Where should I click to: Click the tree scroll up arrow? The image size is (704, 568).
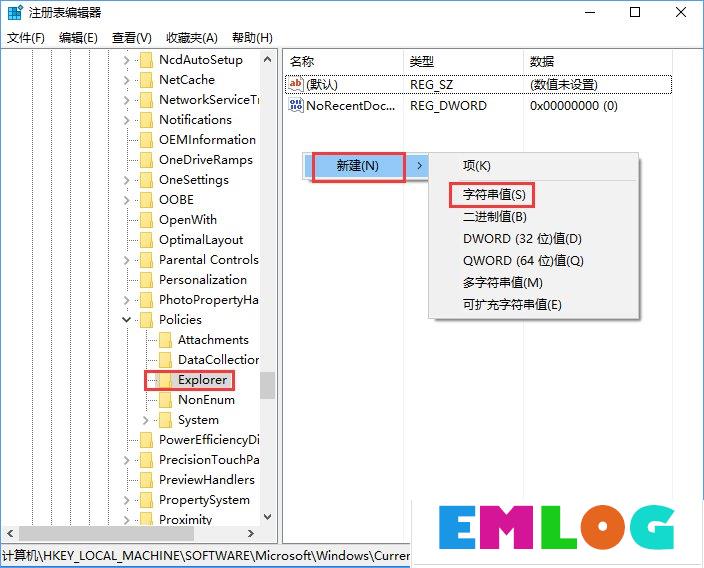[268, 59]
